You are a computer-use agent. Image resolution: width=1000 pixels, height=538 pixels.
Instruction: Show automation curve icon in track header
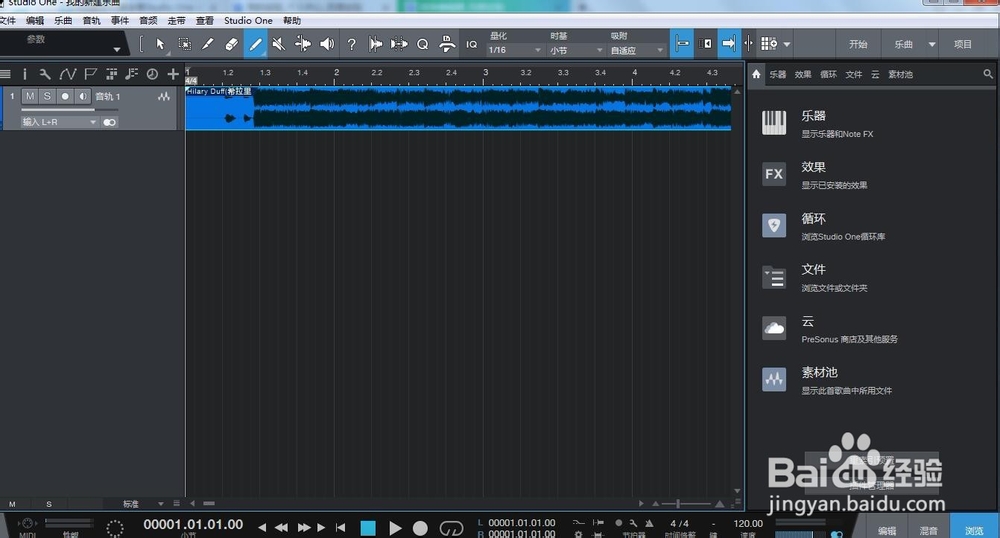pos(68,74)
